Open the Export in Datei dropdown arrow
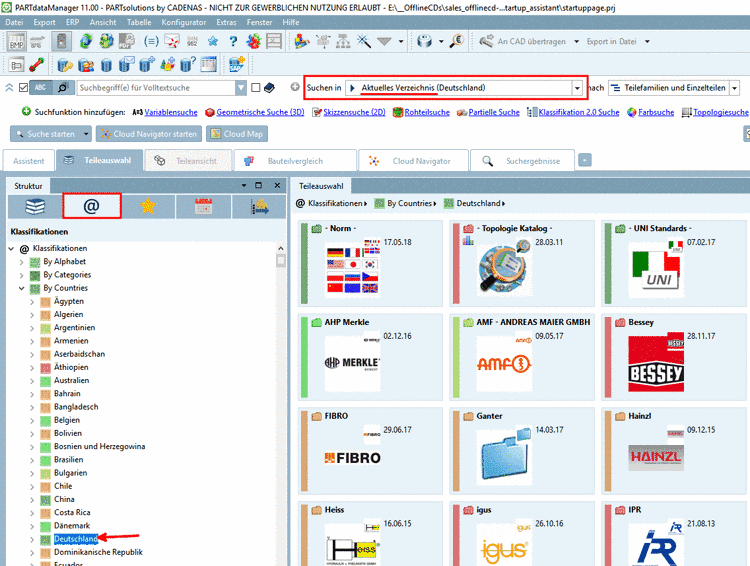The width and height of the screenshot is (750, 566). coord(647,42)
